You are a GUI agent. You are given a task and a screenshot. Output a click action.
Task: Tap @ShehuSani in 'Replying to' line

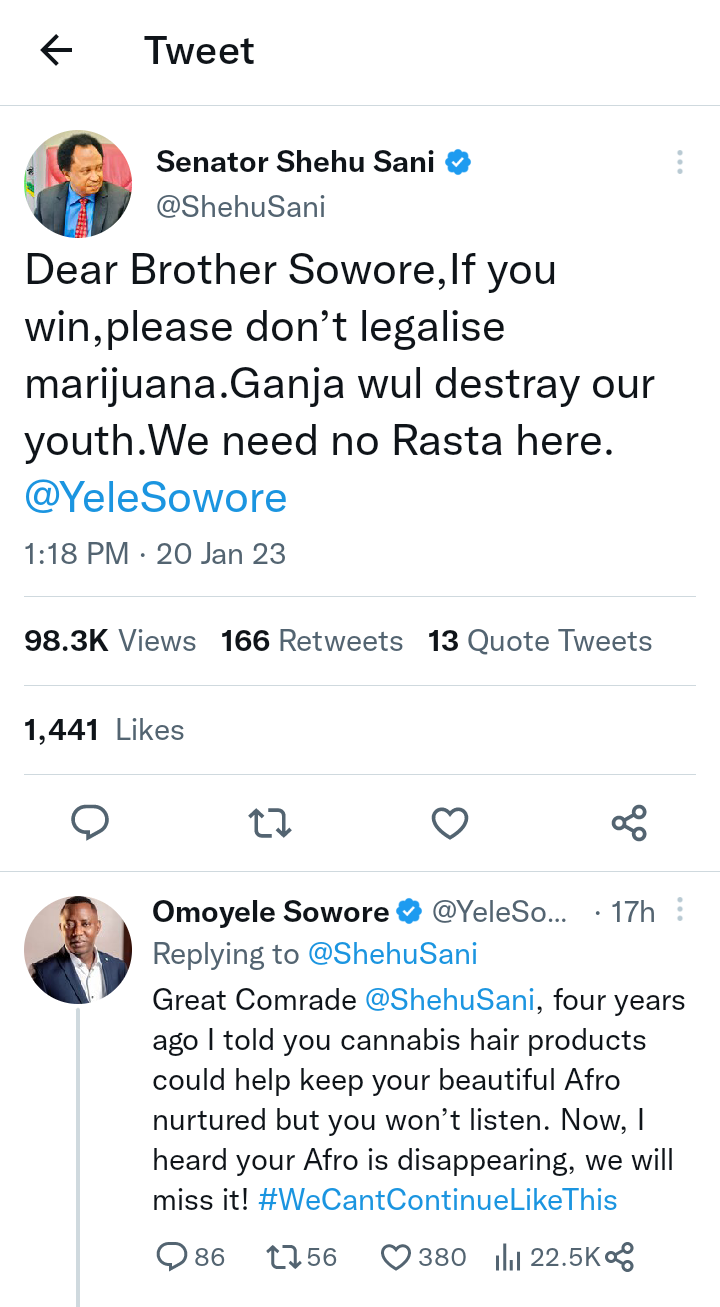(x=392, y=954)
